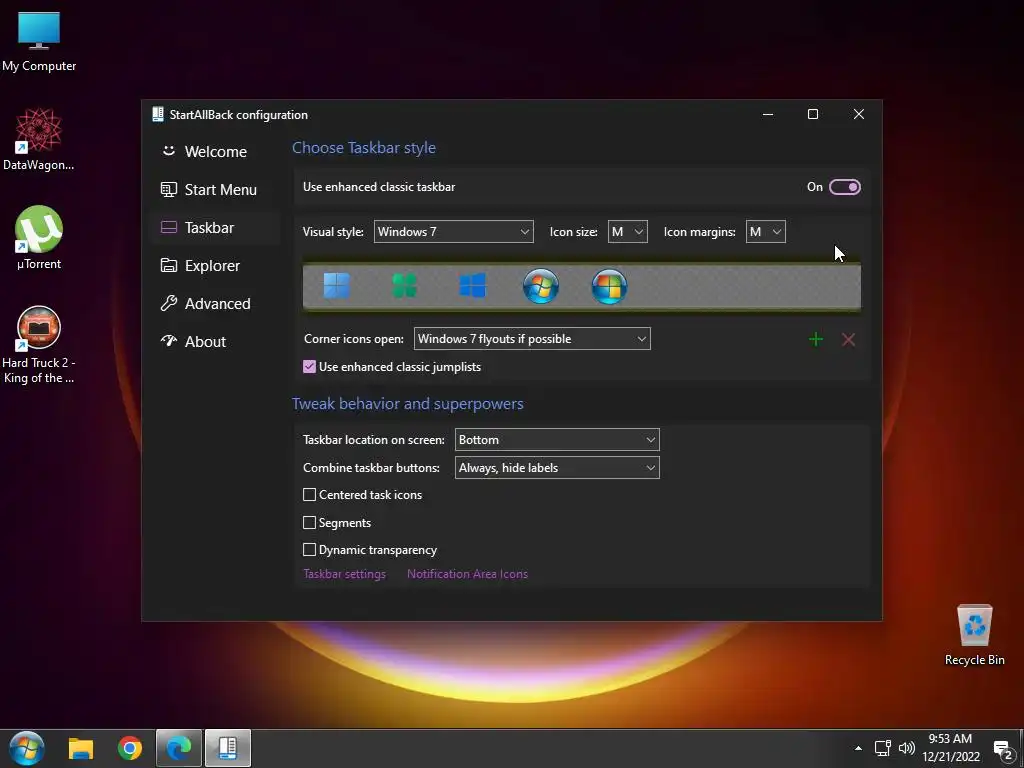Viewport: 1024px width, 768px height.
Task: Minimize the StartAllBack configuration window
Action: click(x=768, y=114)
